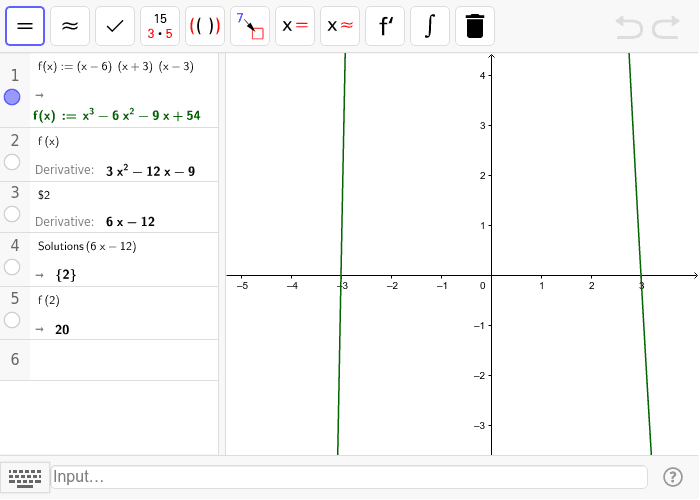Image resolution: width=700 pixels, height=500 pixels.
Task: Select row header number 5
Action: 15,298
